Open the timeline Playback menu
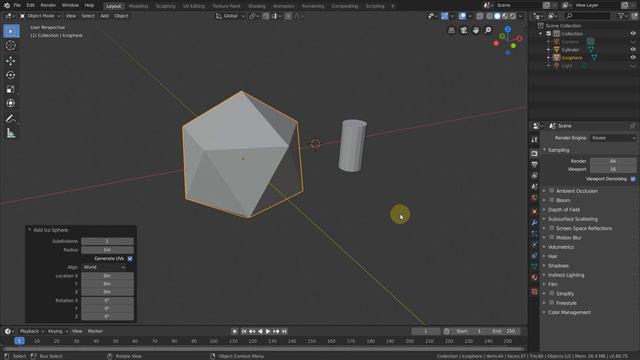The height and width of the screenshot is (360, 640). (x=31, y=331)
